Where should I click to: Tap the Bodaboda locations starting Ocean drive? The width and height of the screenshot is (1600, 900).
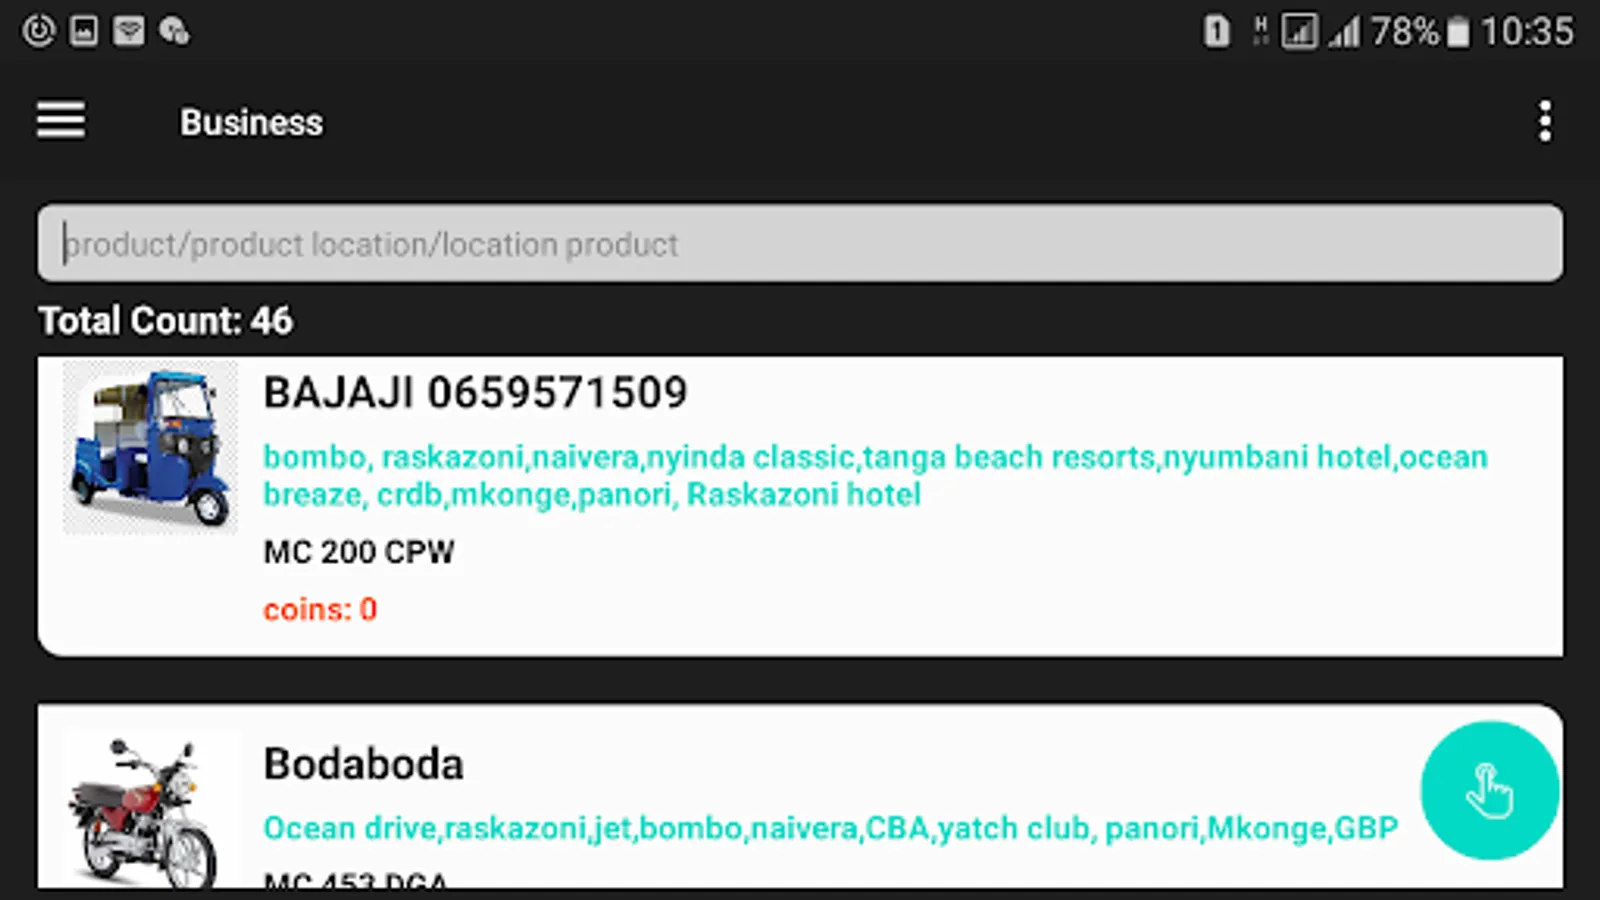(830, 828)
